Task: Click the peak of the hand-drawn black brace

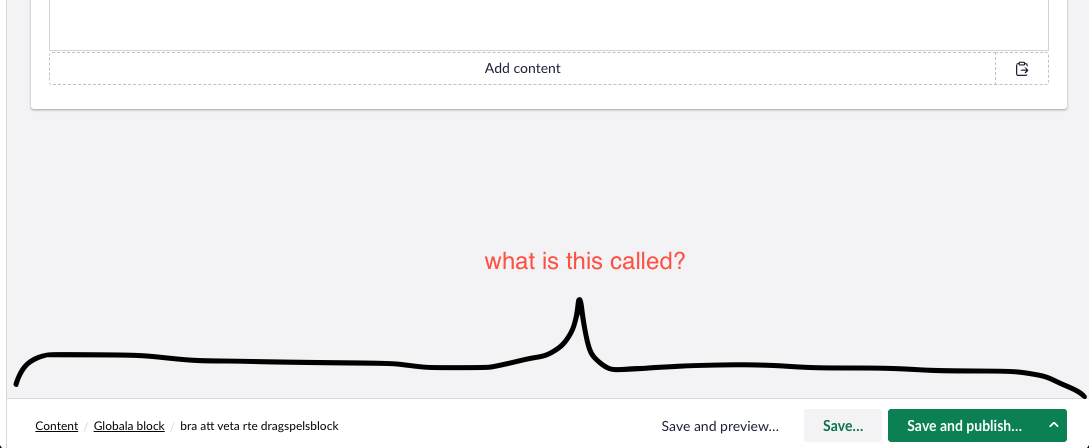Action: (x=579, y=303)
